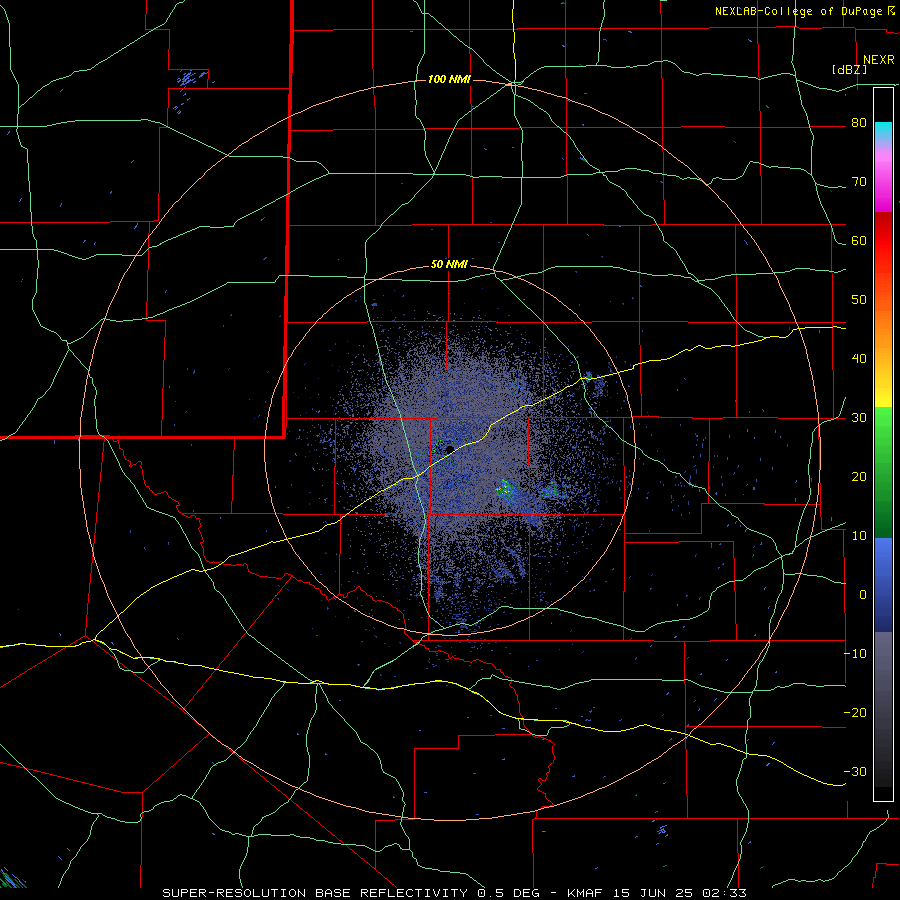The height and width of the screenshot is (900, 900).
Task: Click the -20 value on the dBZ scale
Action: click(x=855, y=713)
